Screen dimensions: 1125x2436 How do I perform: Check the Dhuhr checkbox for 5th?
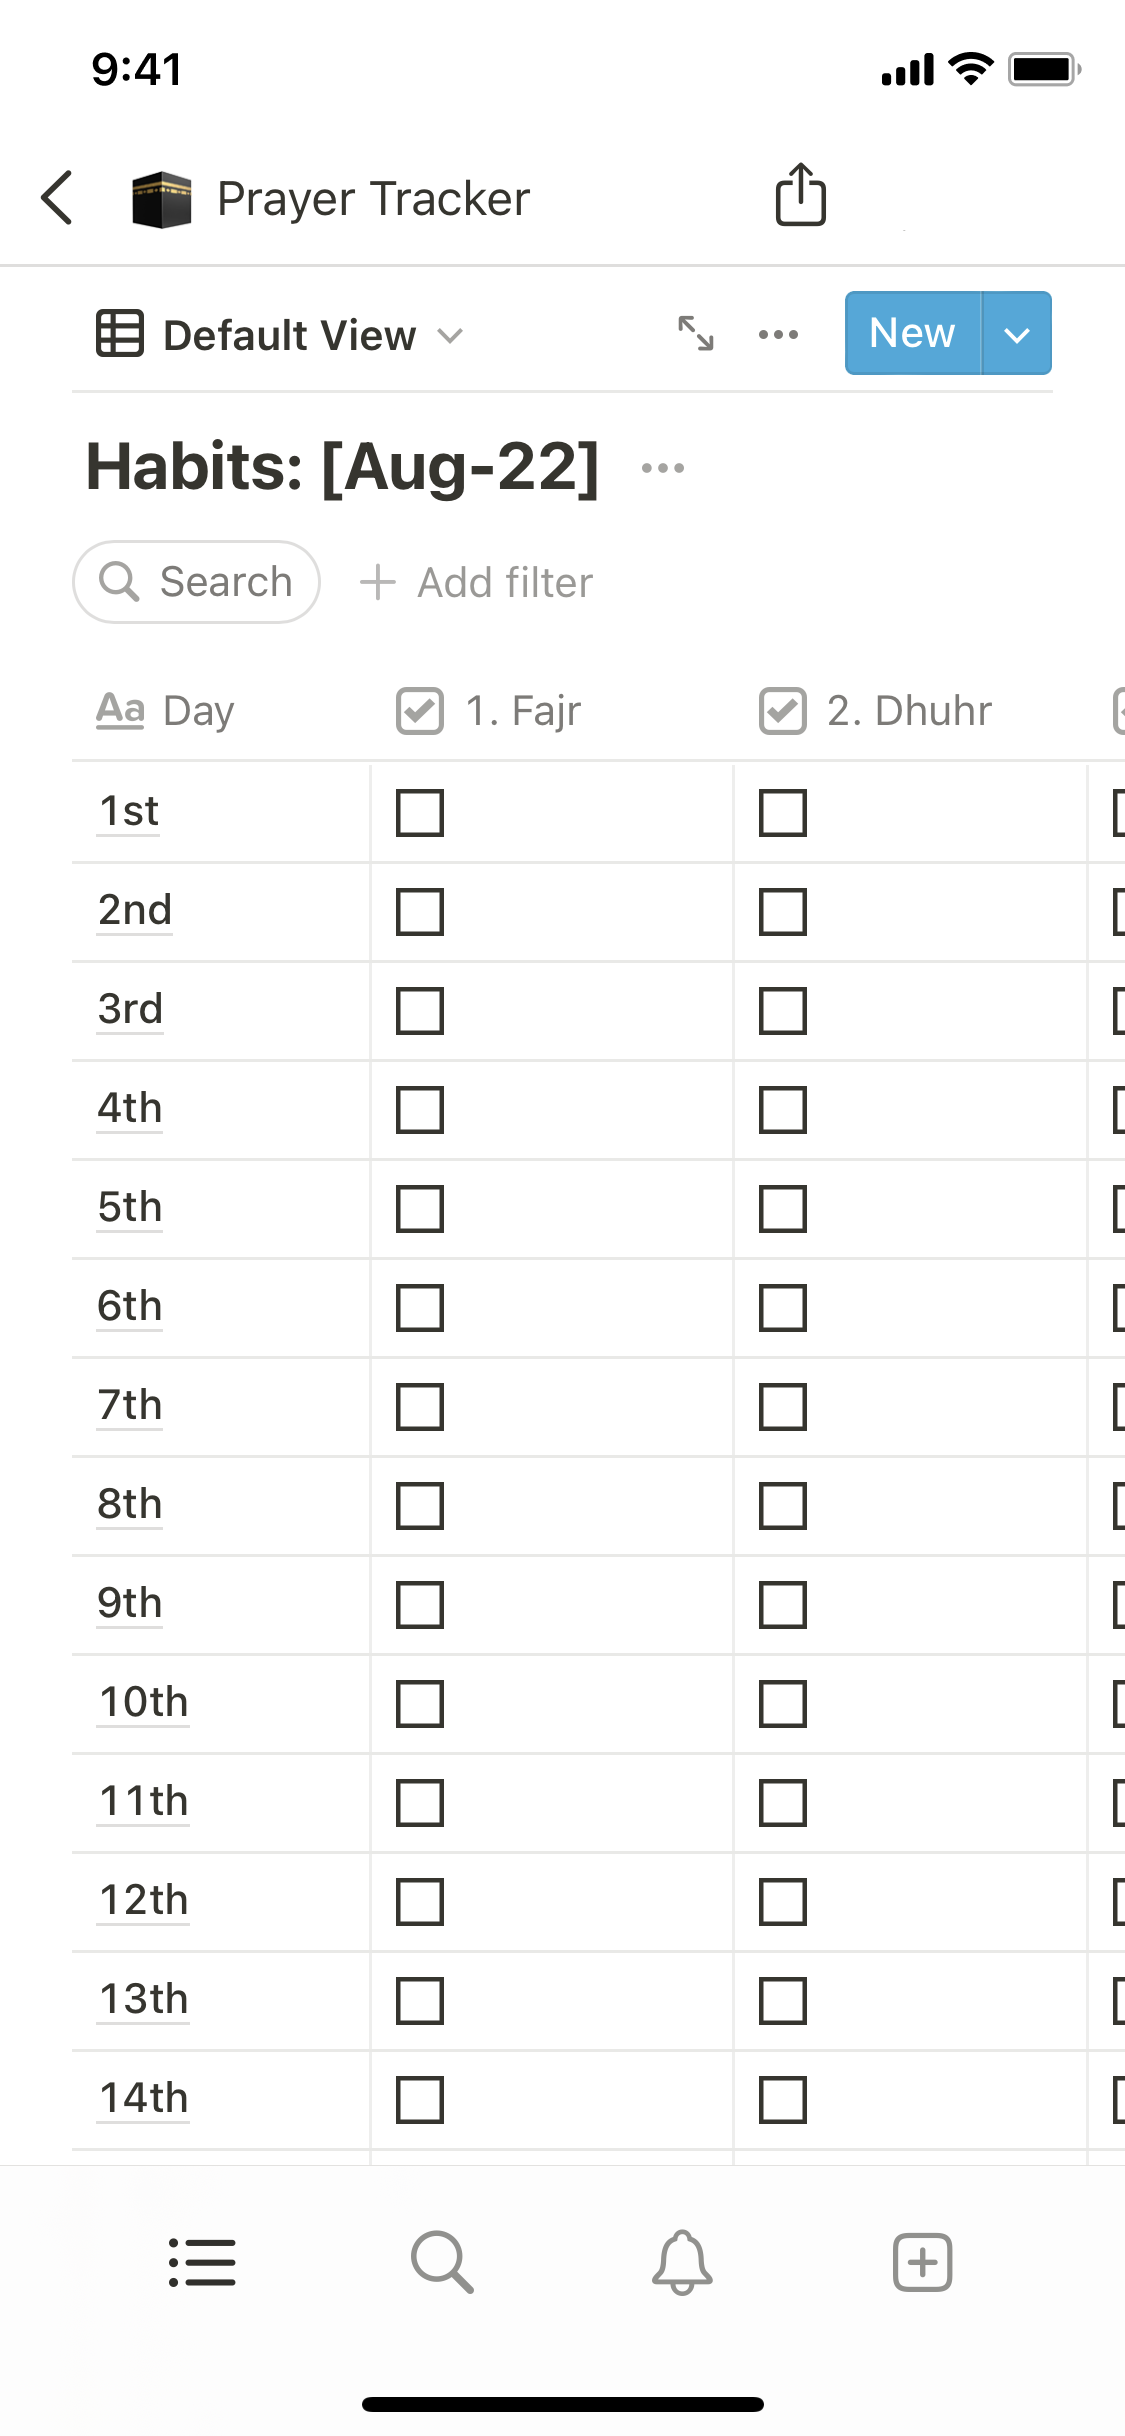point(783,1208)
